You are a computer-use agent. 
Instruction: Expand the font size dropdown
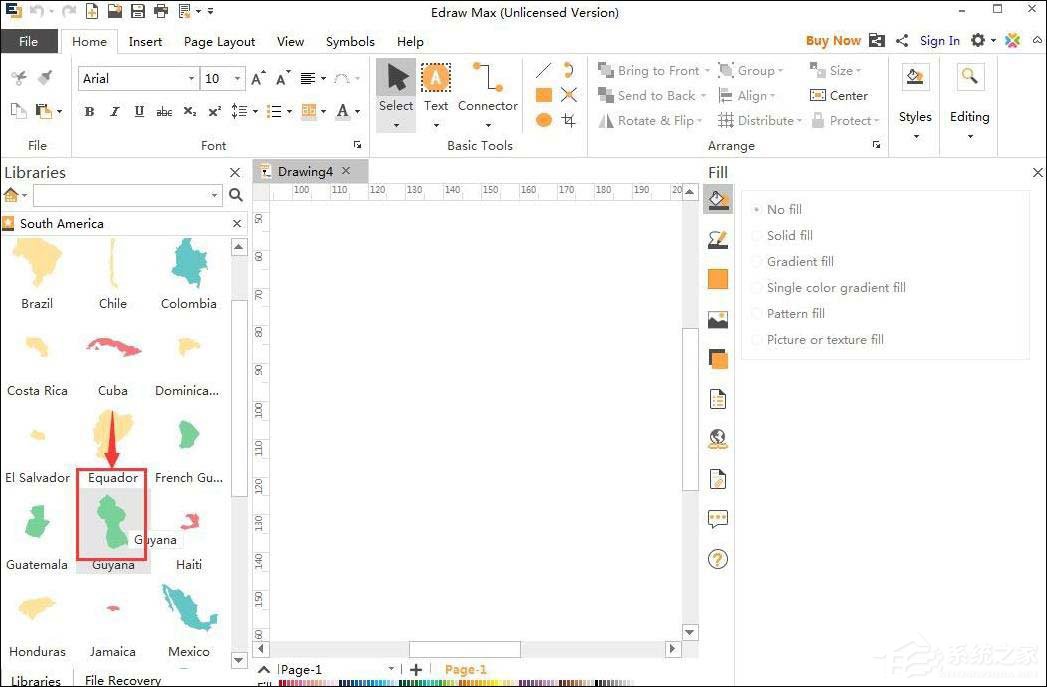click(x=238, y=78)
